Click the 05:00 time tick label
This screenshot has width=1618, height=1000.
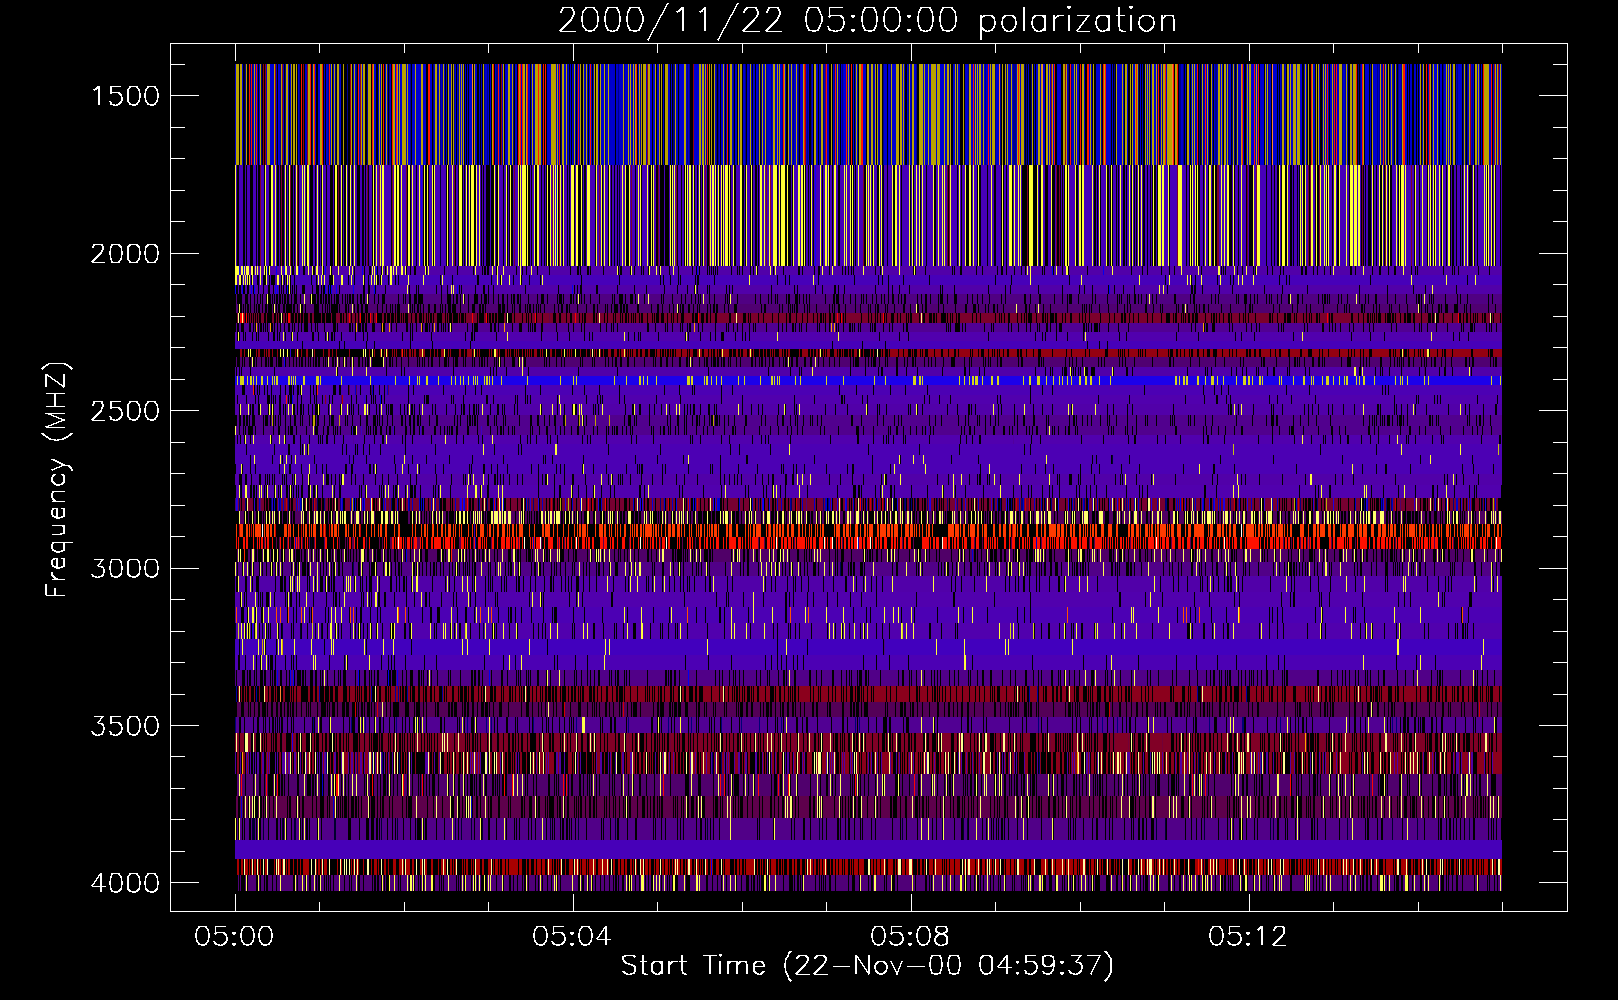coord(234,937)
